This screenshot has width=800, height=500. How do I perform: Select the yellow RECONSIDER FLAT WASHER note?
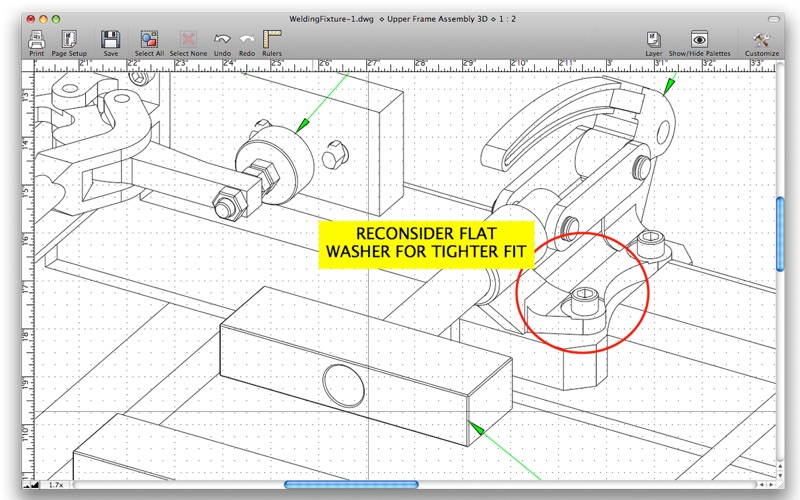pos(427,245)
